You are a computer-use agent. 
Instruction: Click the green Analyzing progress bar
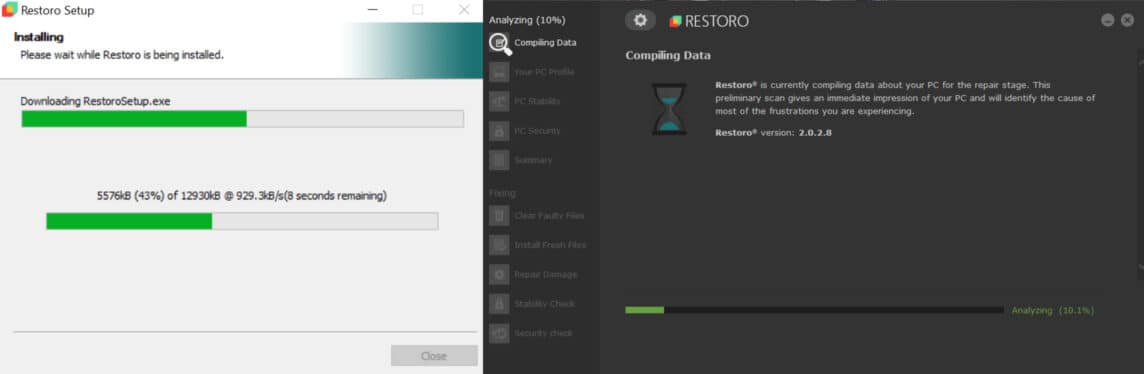click(814, 310)
